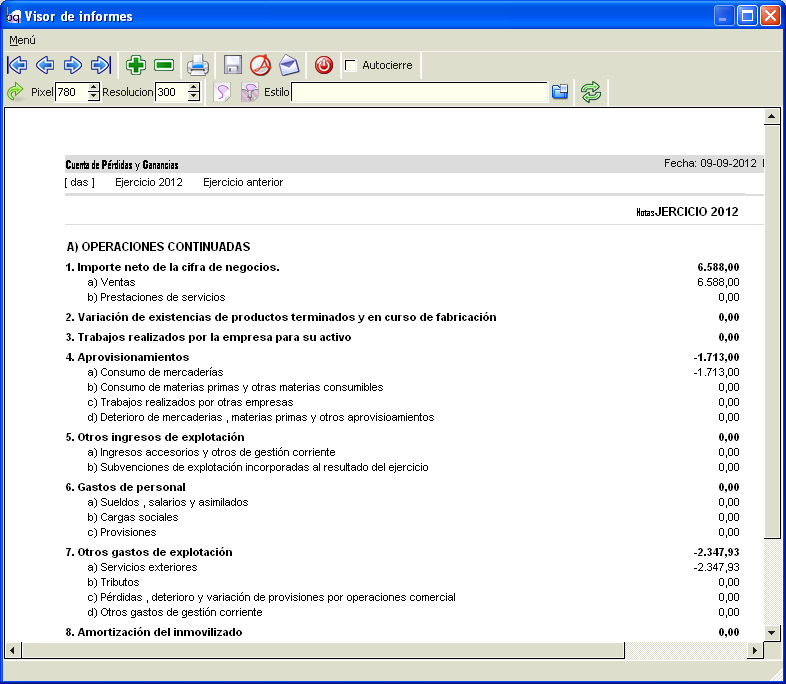This screenshot has height=684, width=786.
Task: Click the horizontal scrollbar left arrow
Action: coord(13,651)
